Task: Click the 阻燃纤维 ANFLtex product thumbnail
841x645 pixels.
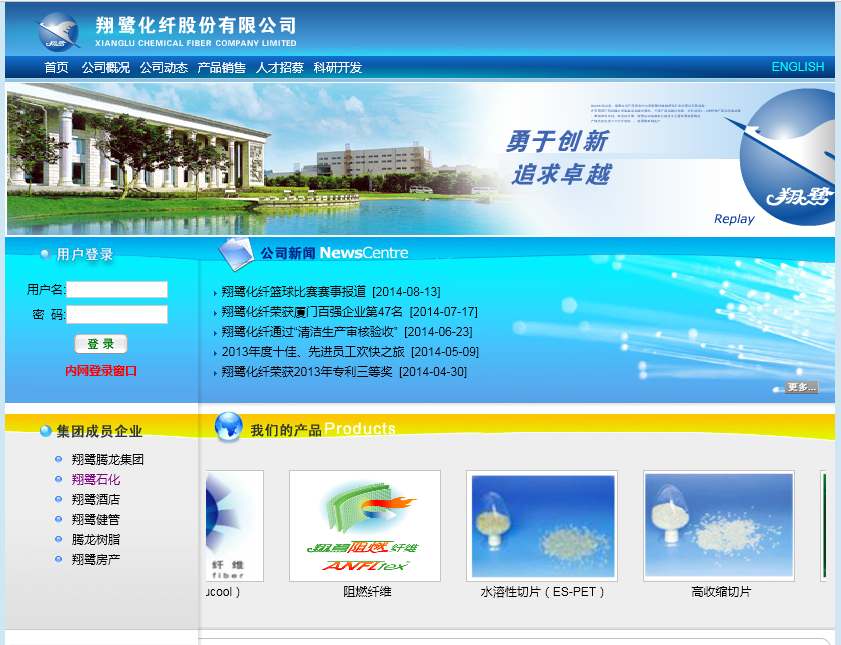Action: pos(365,526)
